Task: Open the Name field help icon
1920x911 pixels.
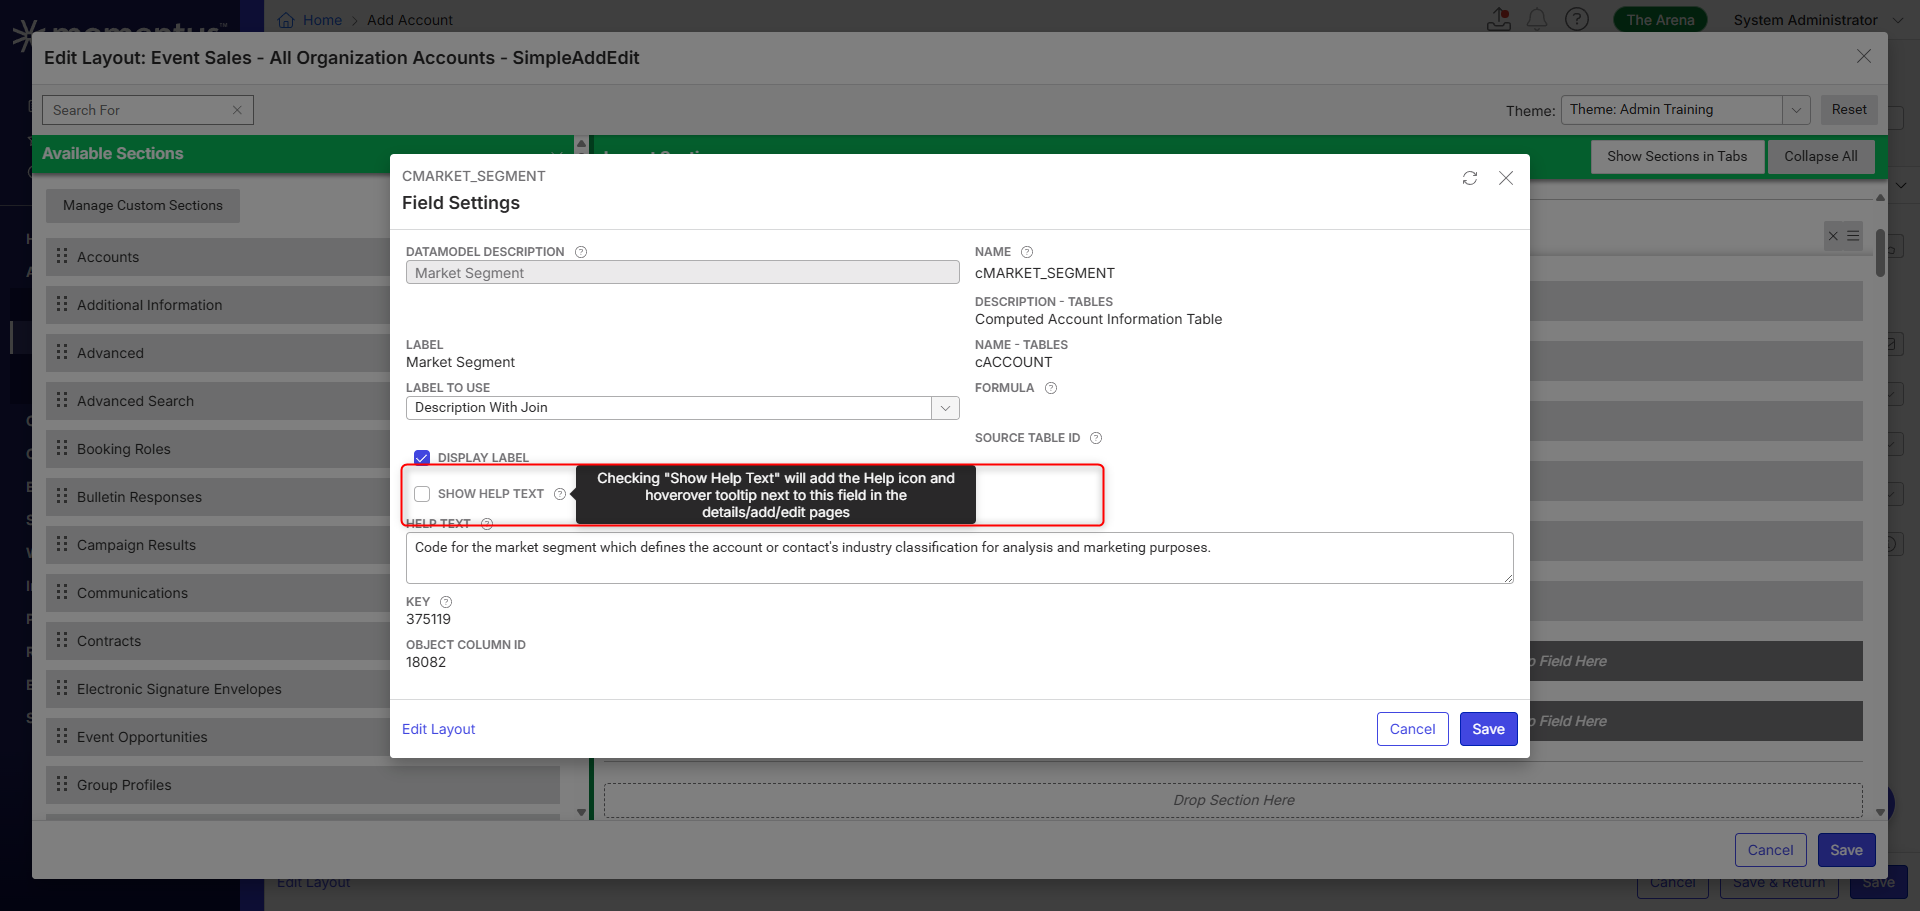Action: [x=1027, y=252]
